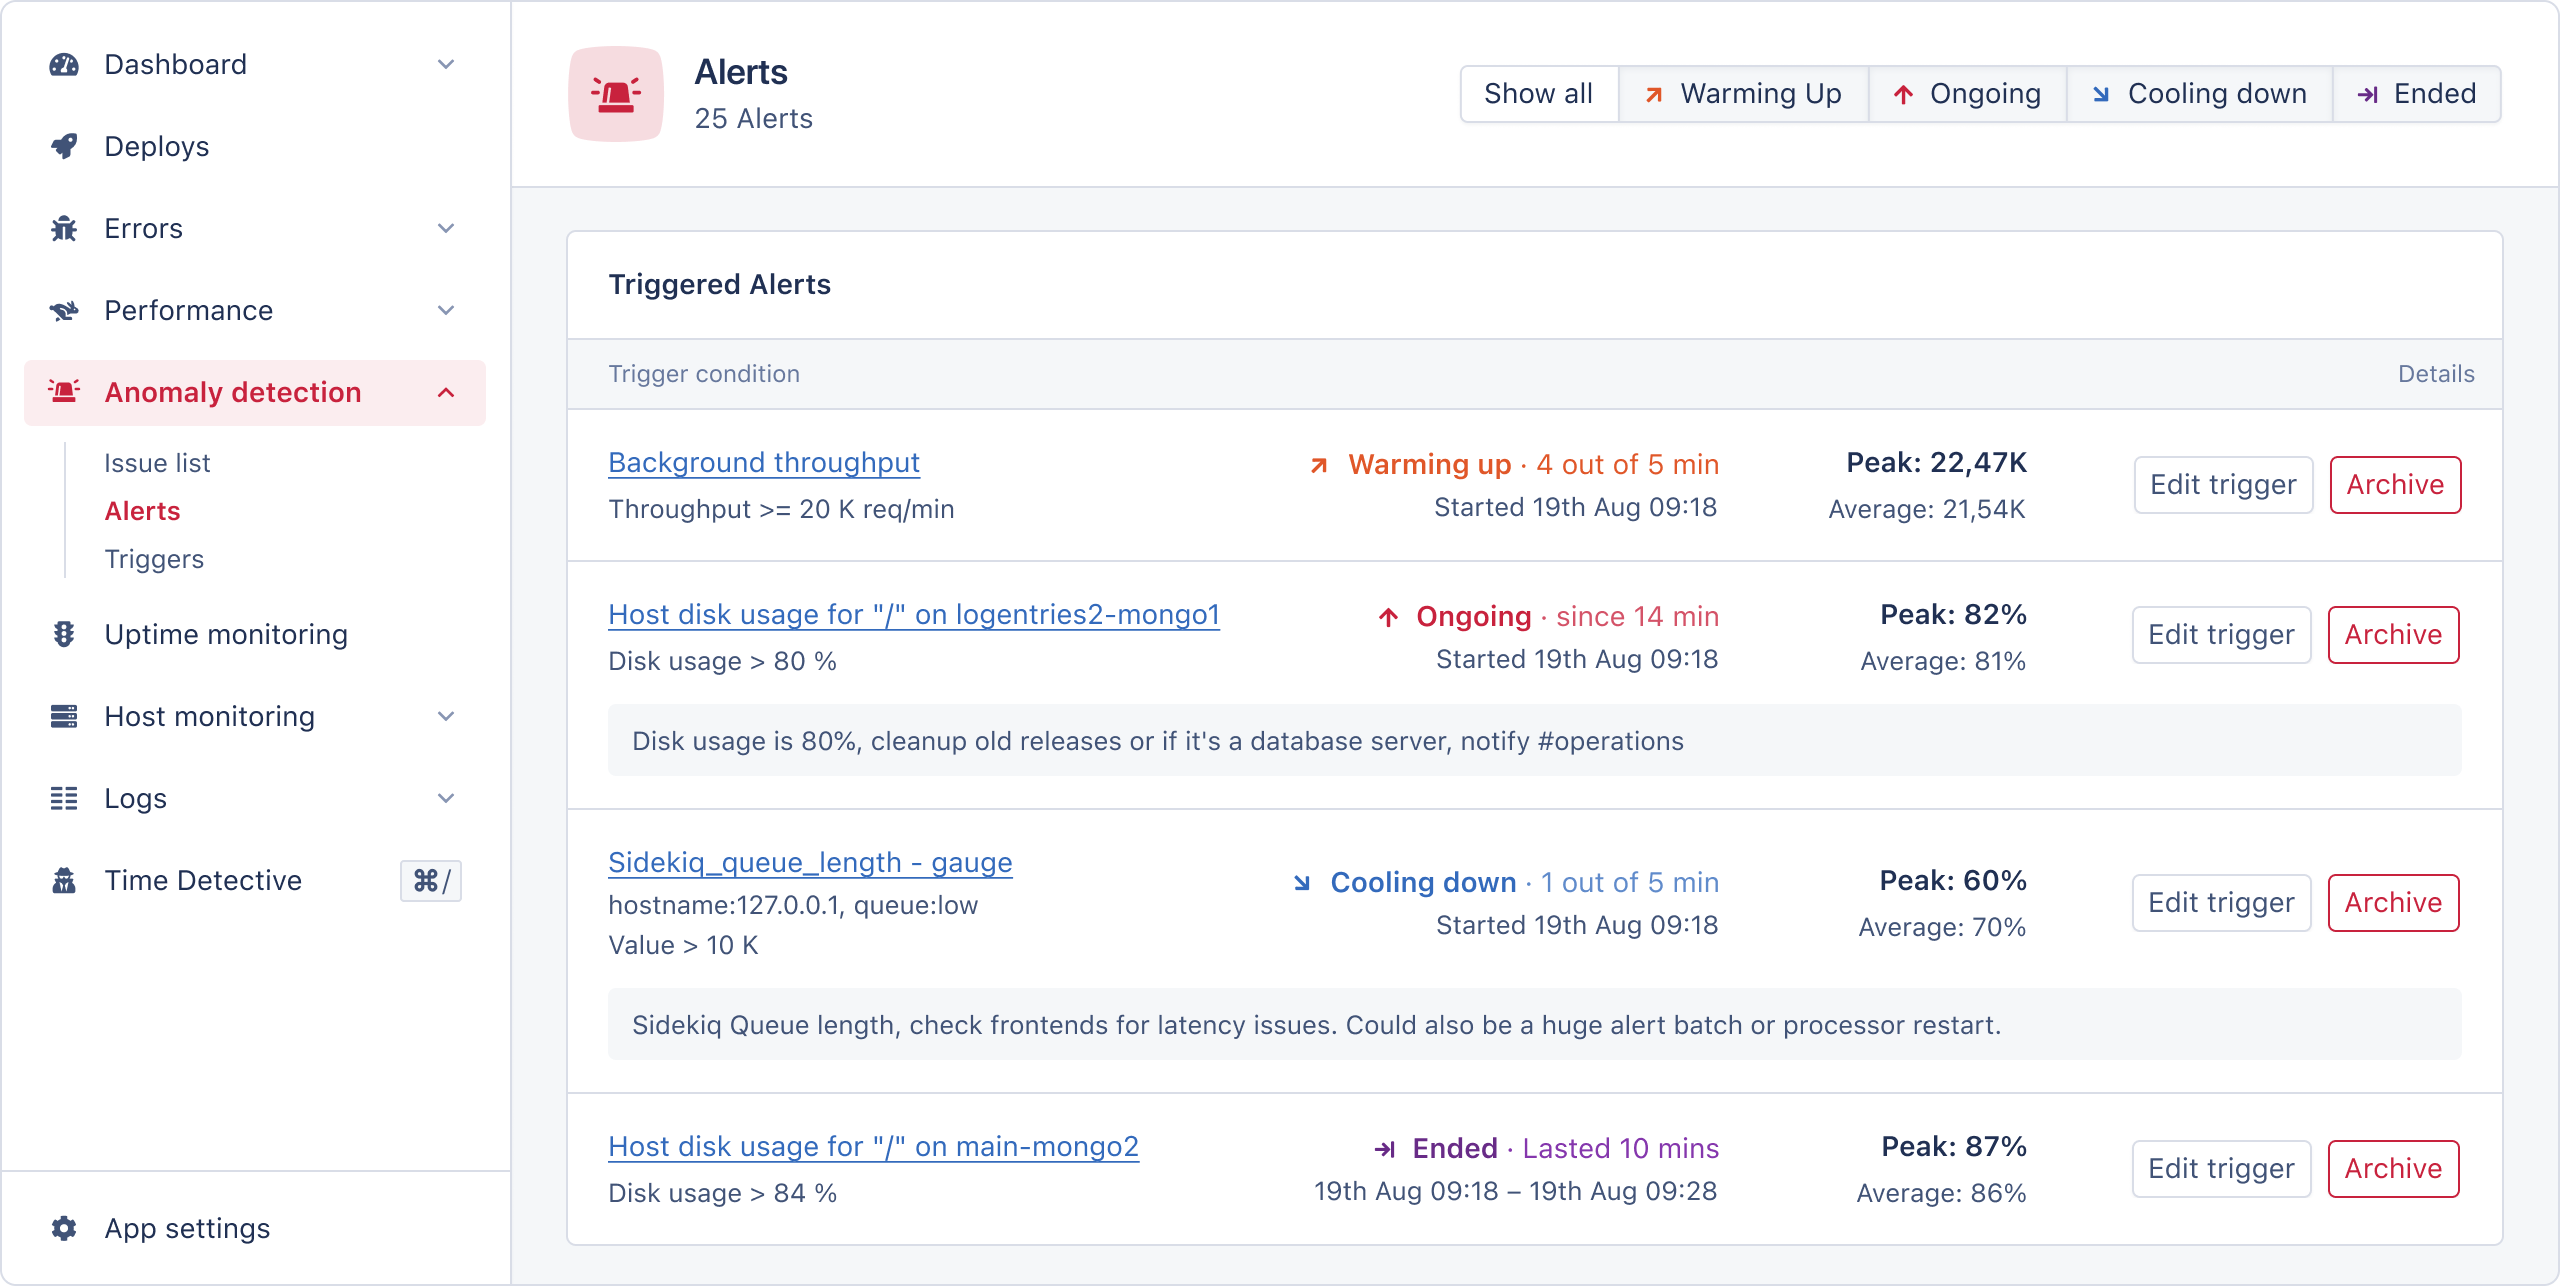
Task: Filter alerts by Warming Up
Action: (1743, 94)
